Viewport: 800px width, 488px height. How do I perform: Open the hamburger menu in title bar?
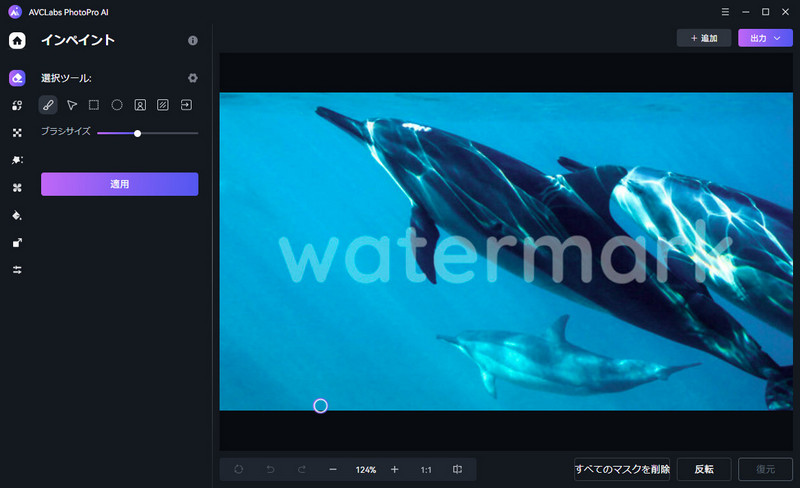click(725, 11)
